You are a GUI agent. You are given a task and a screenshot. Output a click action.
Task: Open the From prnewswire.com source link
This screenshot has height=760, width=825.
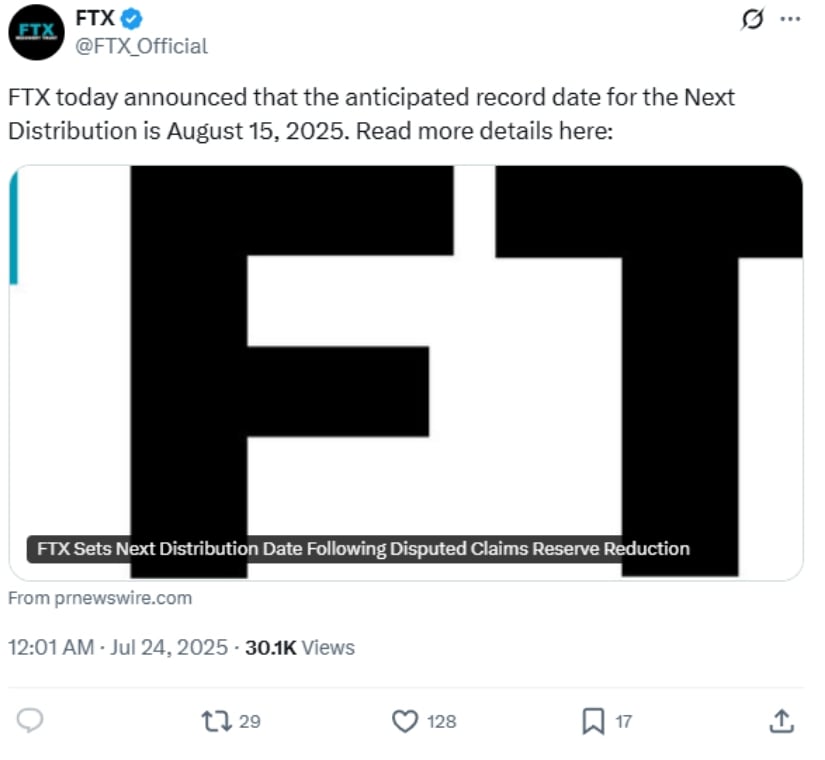click(100, 598)
